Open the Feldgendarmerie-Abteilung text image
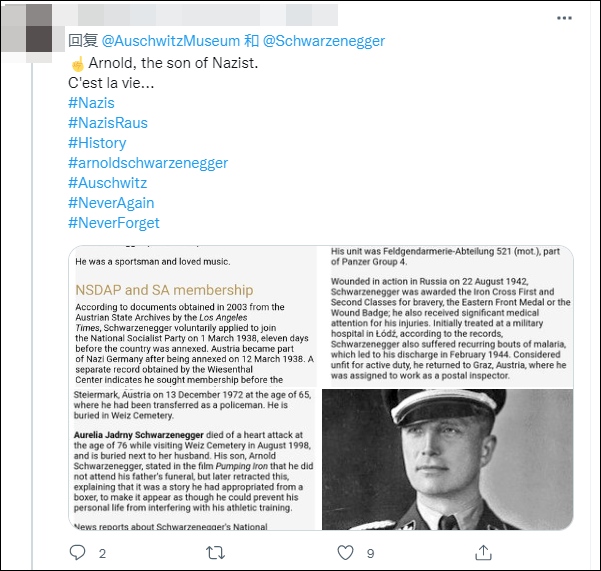601x571 pixels. coord(447,316)
